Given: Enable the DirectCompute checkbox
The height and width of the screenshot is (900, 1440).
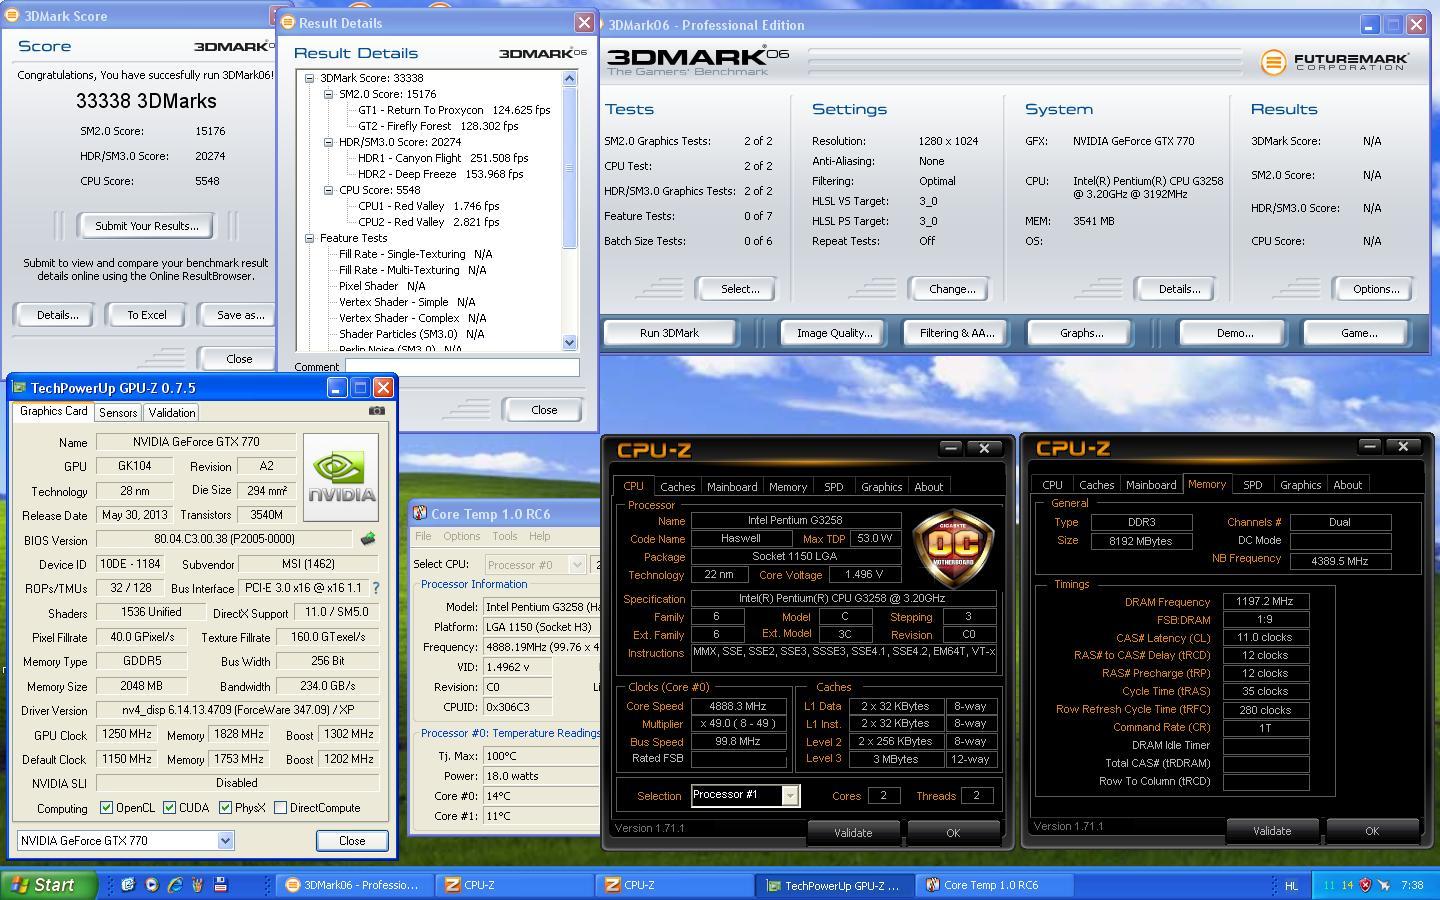Looking at the screenshot, I should (280, 808).
